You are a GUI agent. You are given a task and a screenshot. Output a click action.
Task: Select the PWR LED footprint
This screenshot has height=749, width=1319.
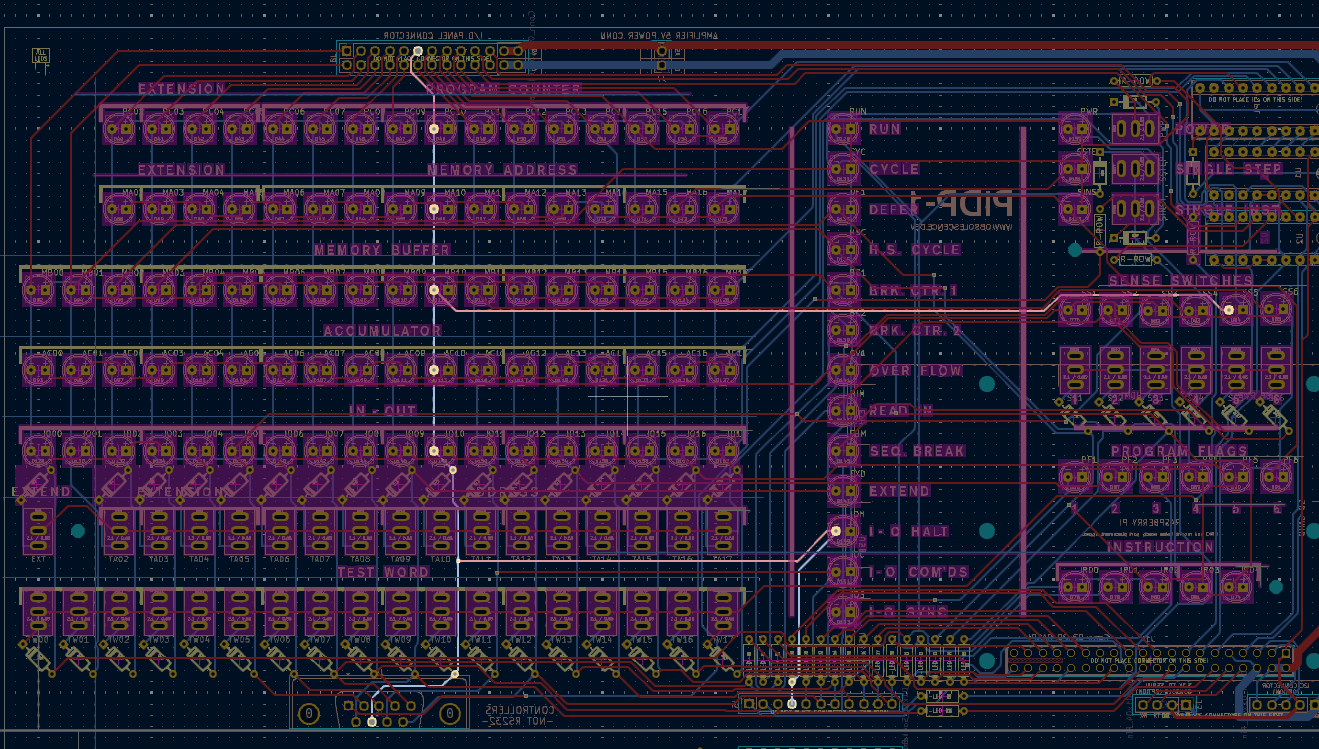pyautogui.click(x=1075, y=128)
